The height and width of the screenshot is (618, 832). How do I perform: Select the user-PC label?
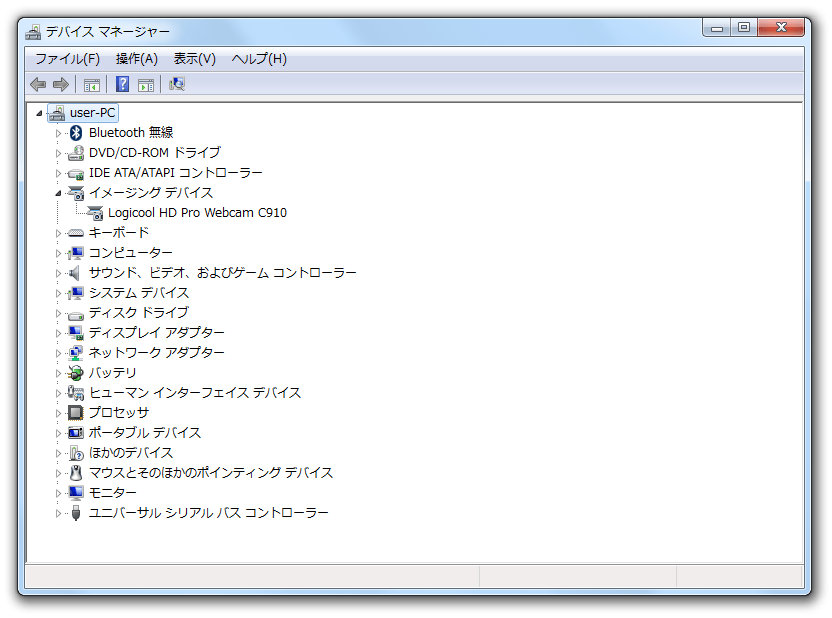click(x=92, y=113)
